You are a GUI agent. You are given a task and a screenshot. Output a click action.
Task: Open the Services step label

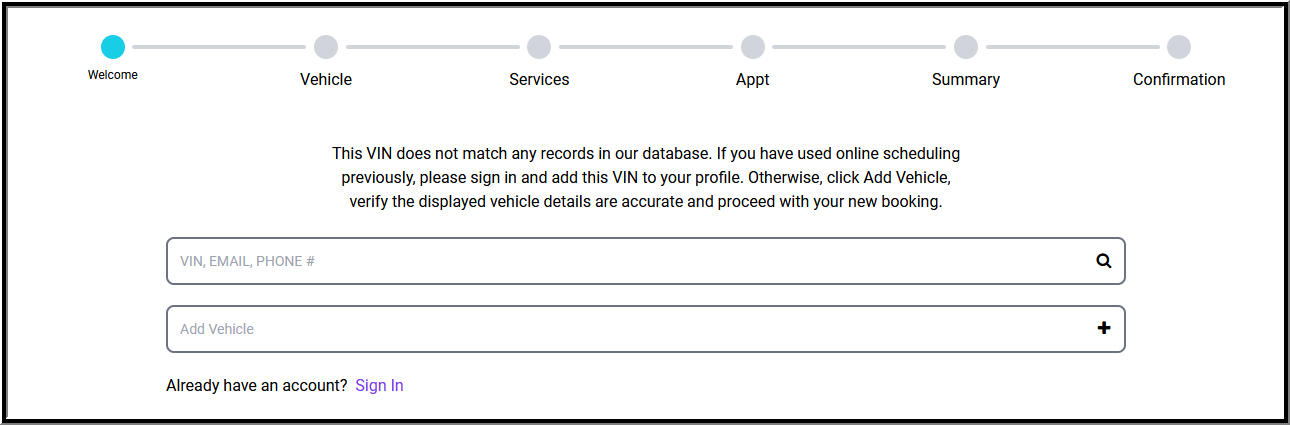pyautogui.click(x=539, y=80)
